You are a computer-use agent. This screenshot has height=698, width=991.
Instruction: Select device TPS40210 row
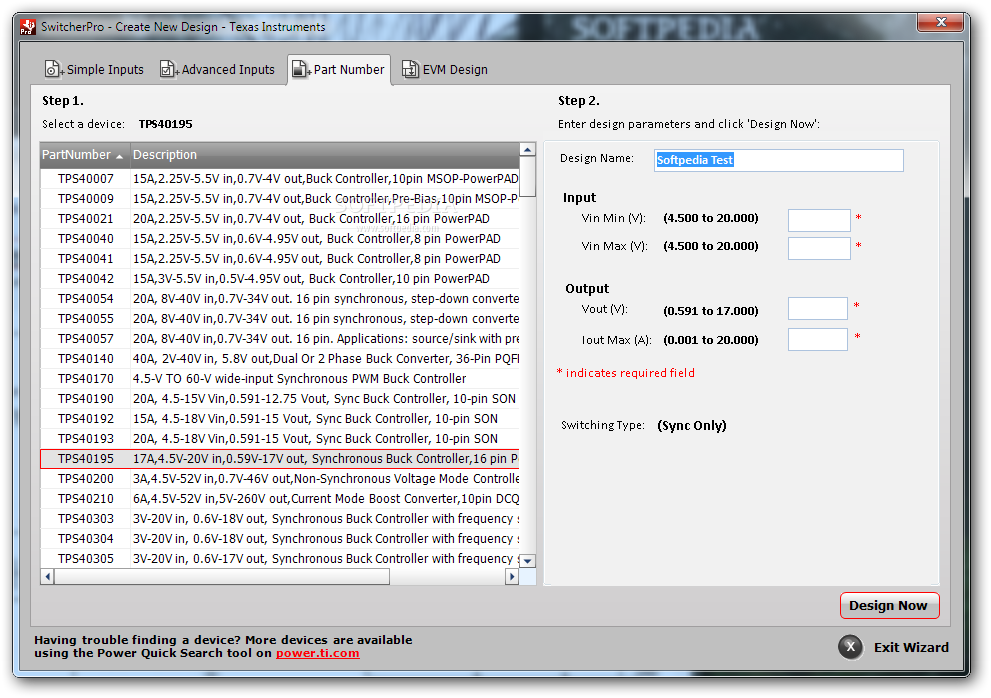(x=279, y=499)
